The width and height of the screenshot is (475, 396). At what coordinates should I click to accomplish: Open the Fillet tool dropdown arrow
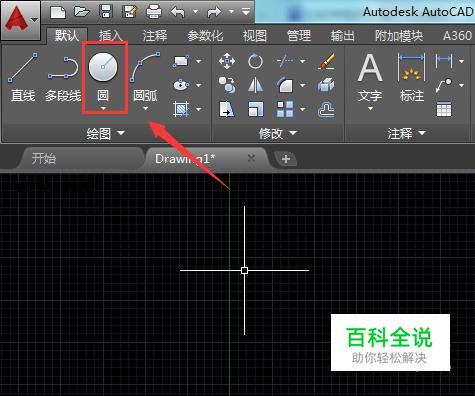coord(302,85)
